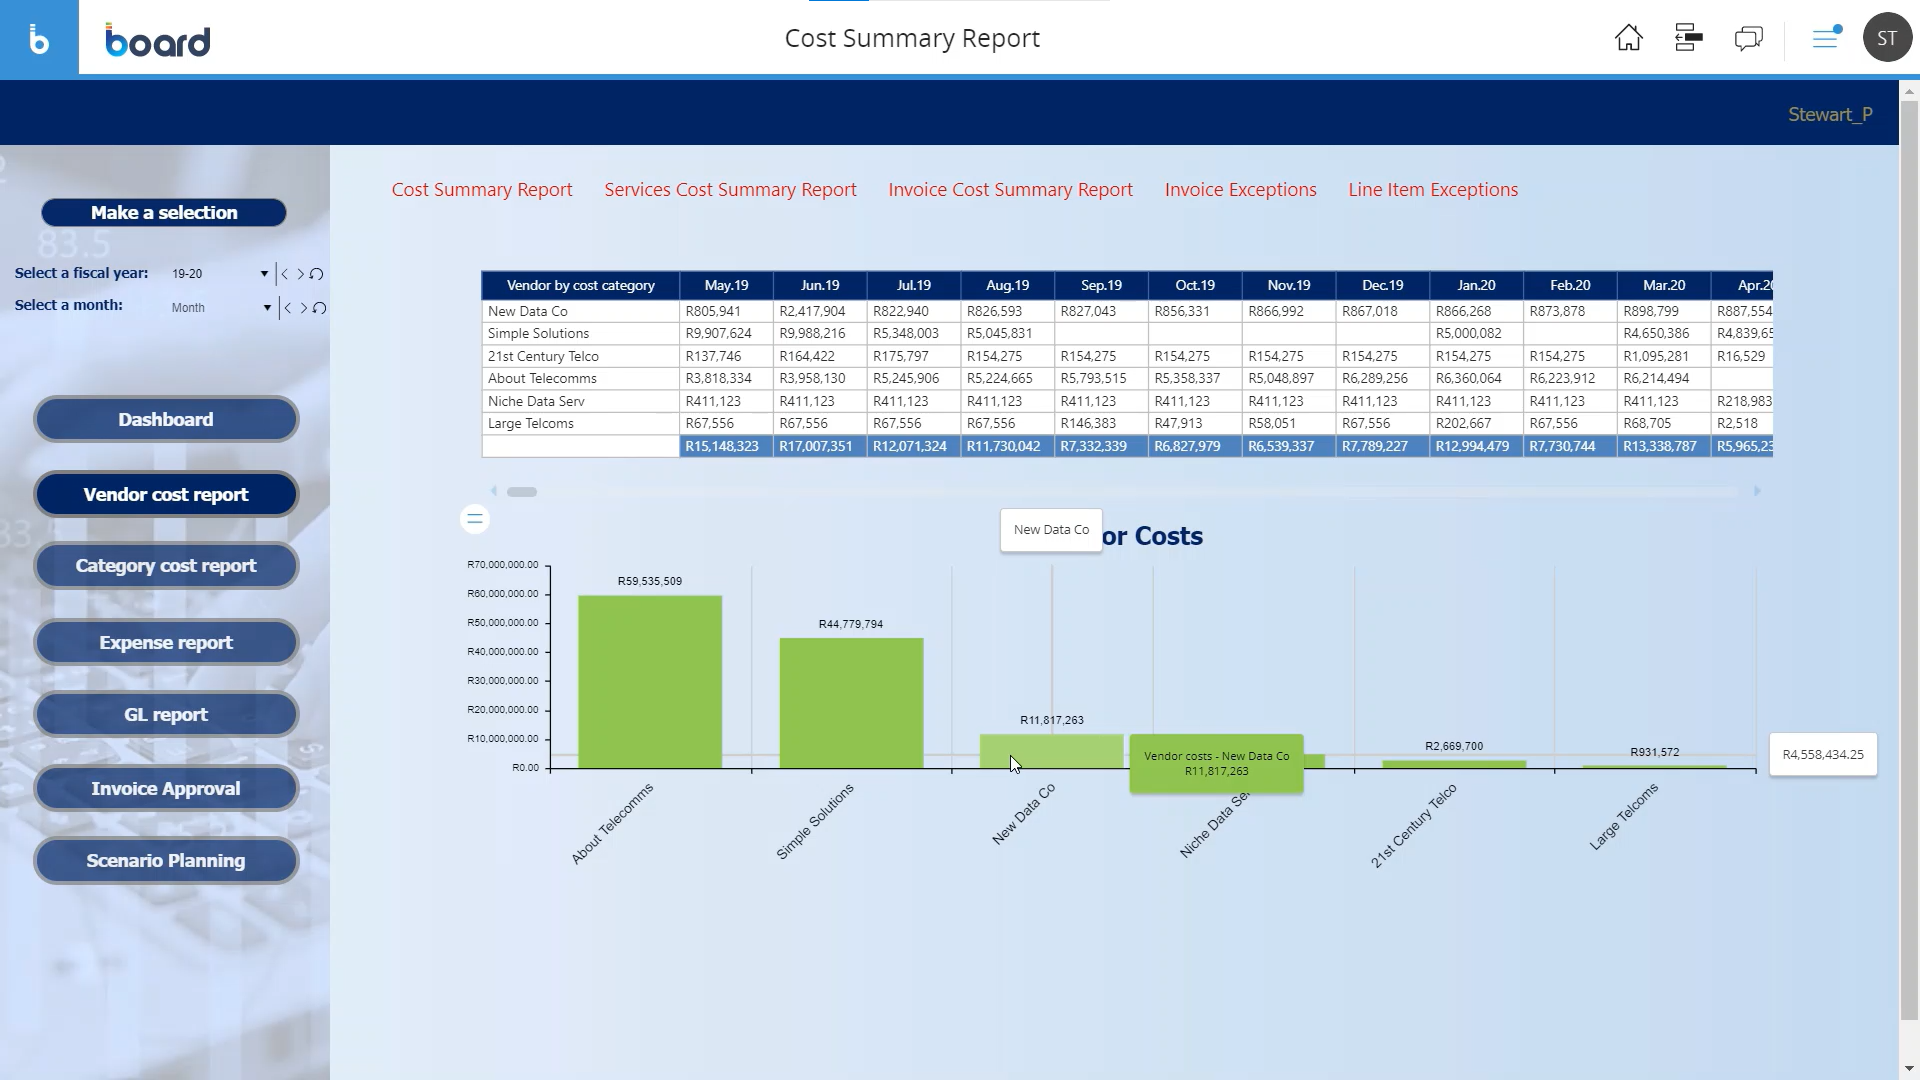Viewport: 1920px width, 1080px height.
Task: Switch to Invoice Exceptions tab
Action: [1240, 190]
